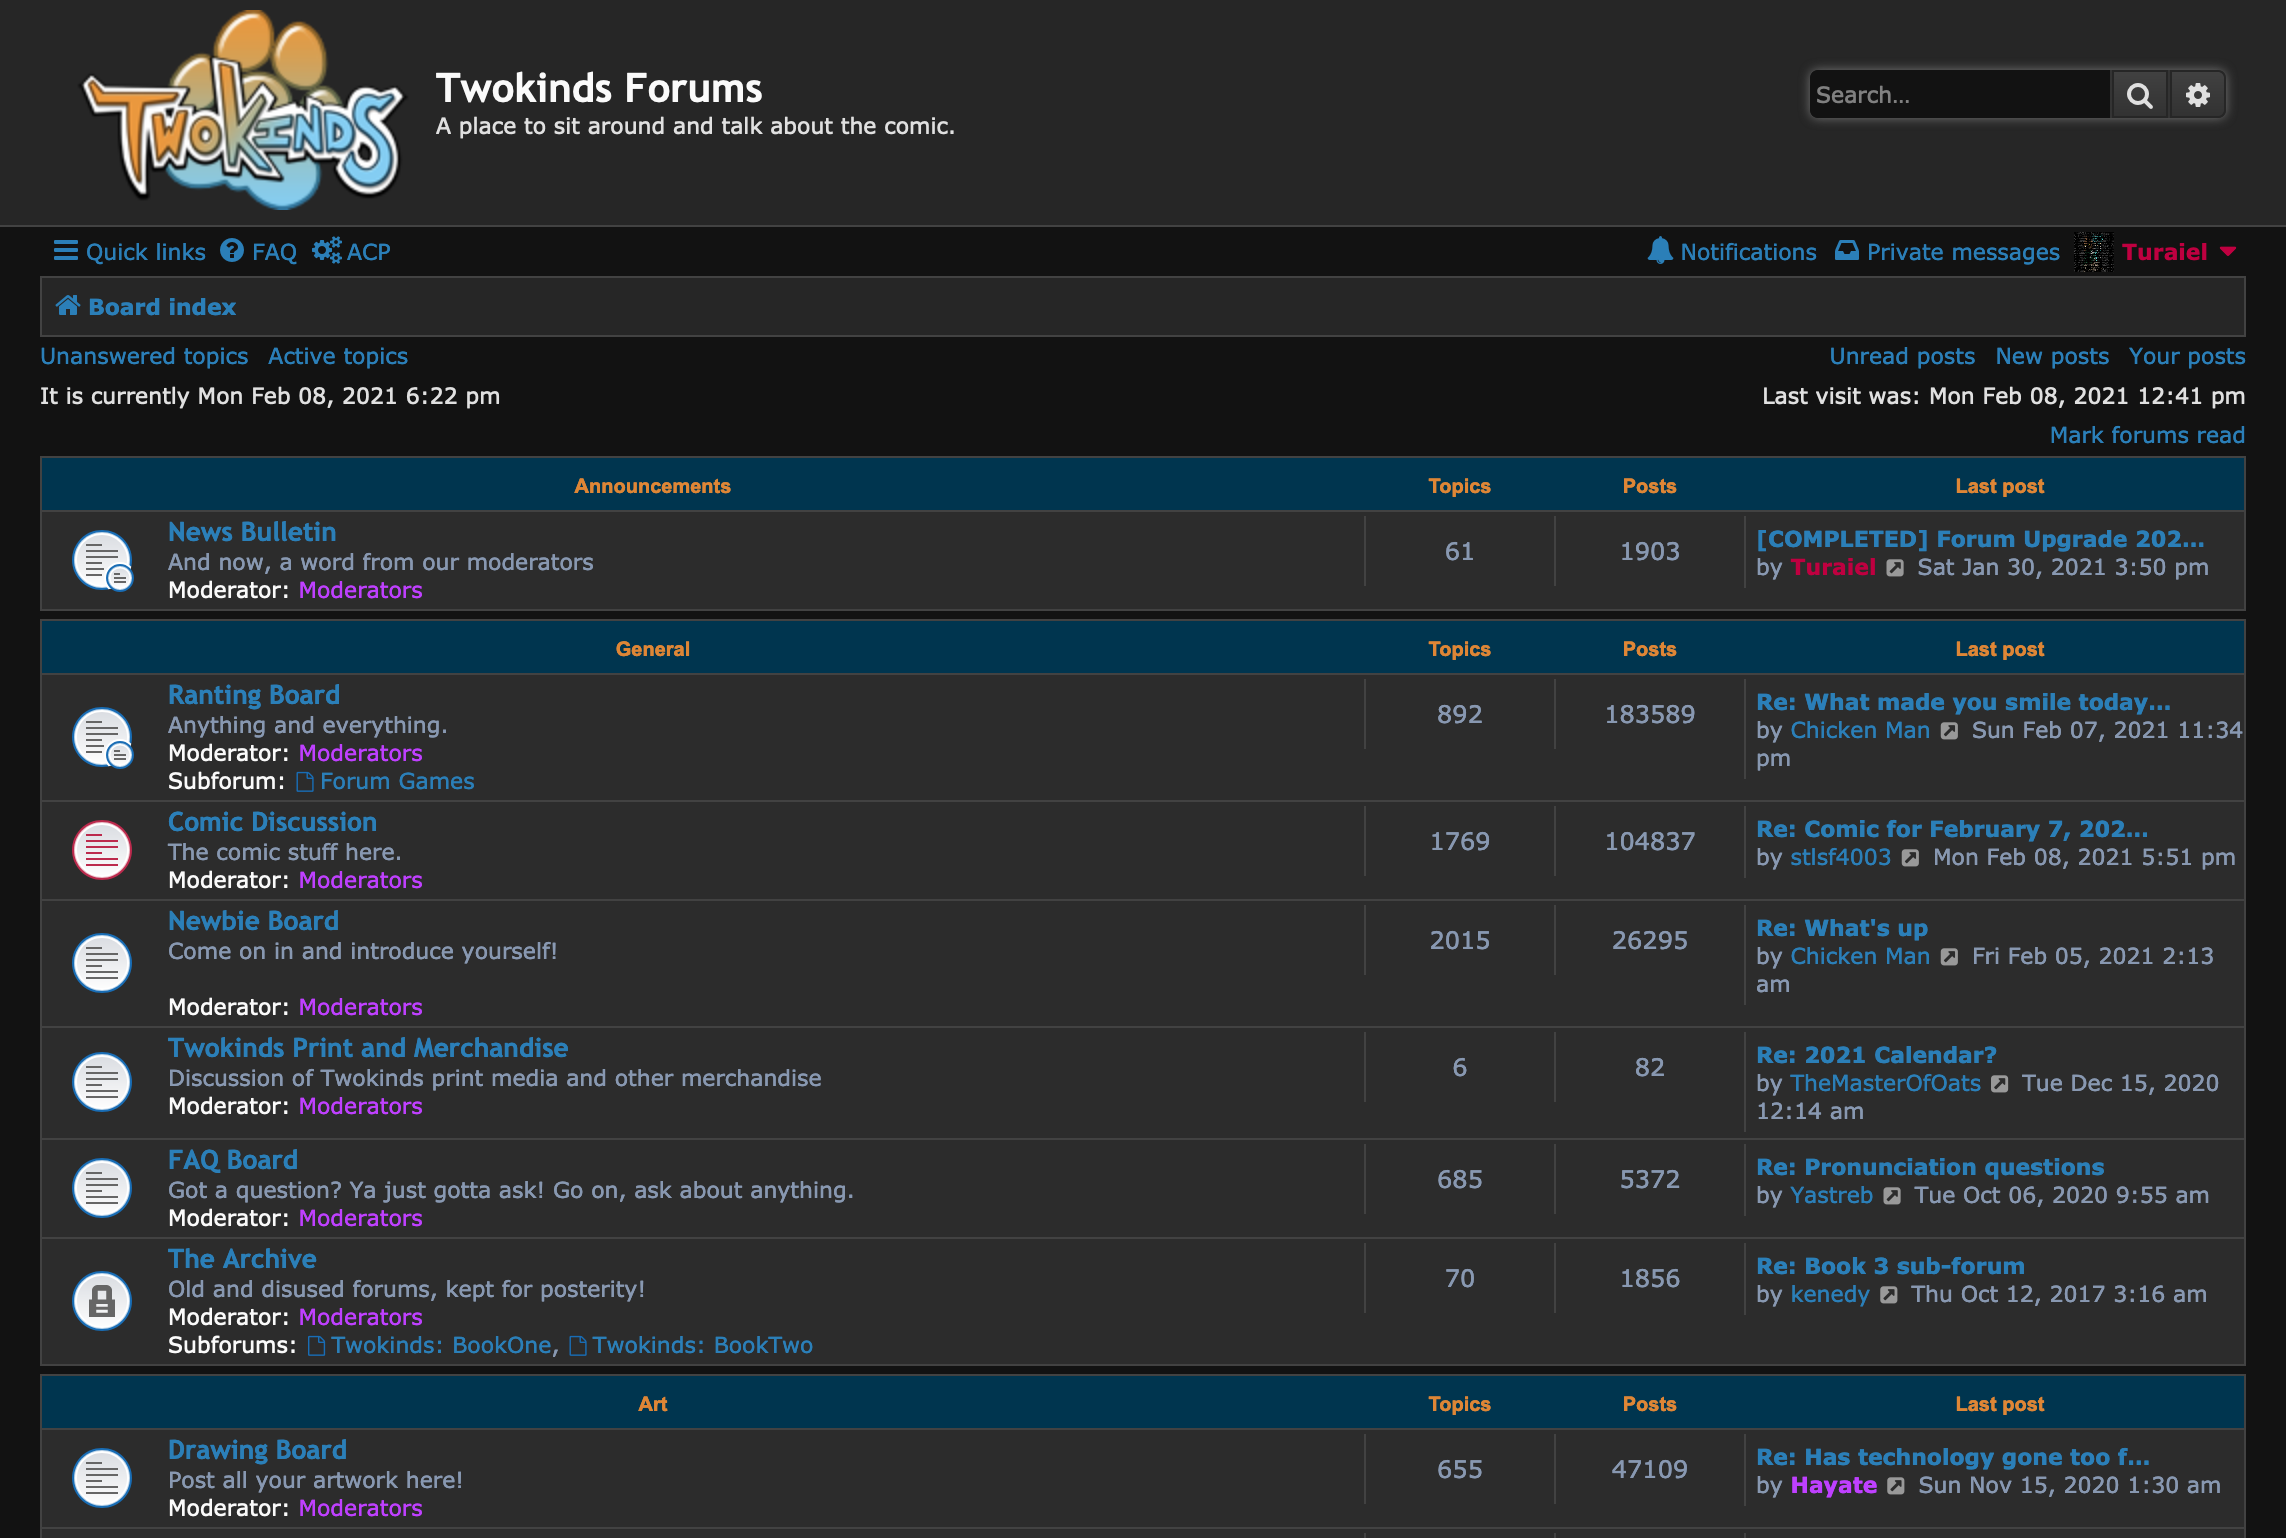Open advanced search gear icon
This screenshot has width=2286, height=1538.
click(2197, 95)
